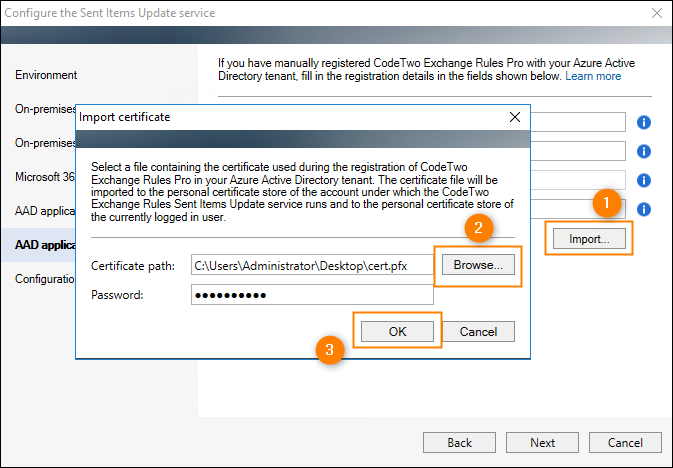Select the first On-premises step in sidebar

pos(45,109)
